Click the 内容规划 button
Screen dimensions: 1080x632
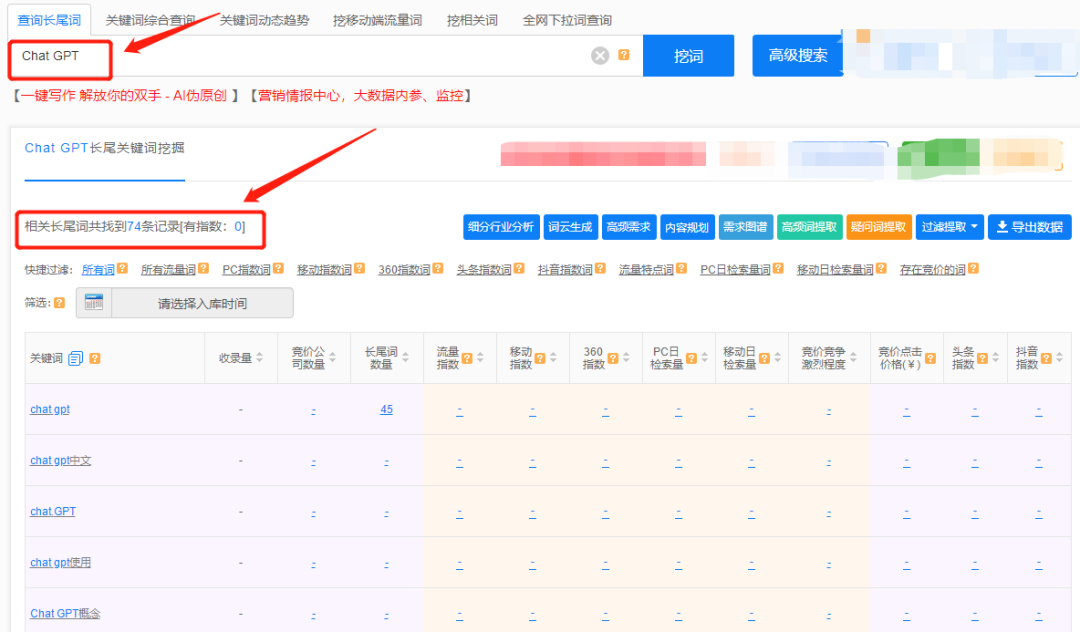click(x=687, y=227)
